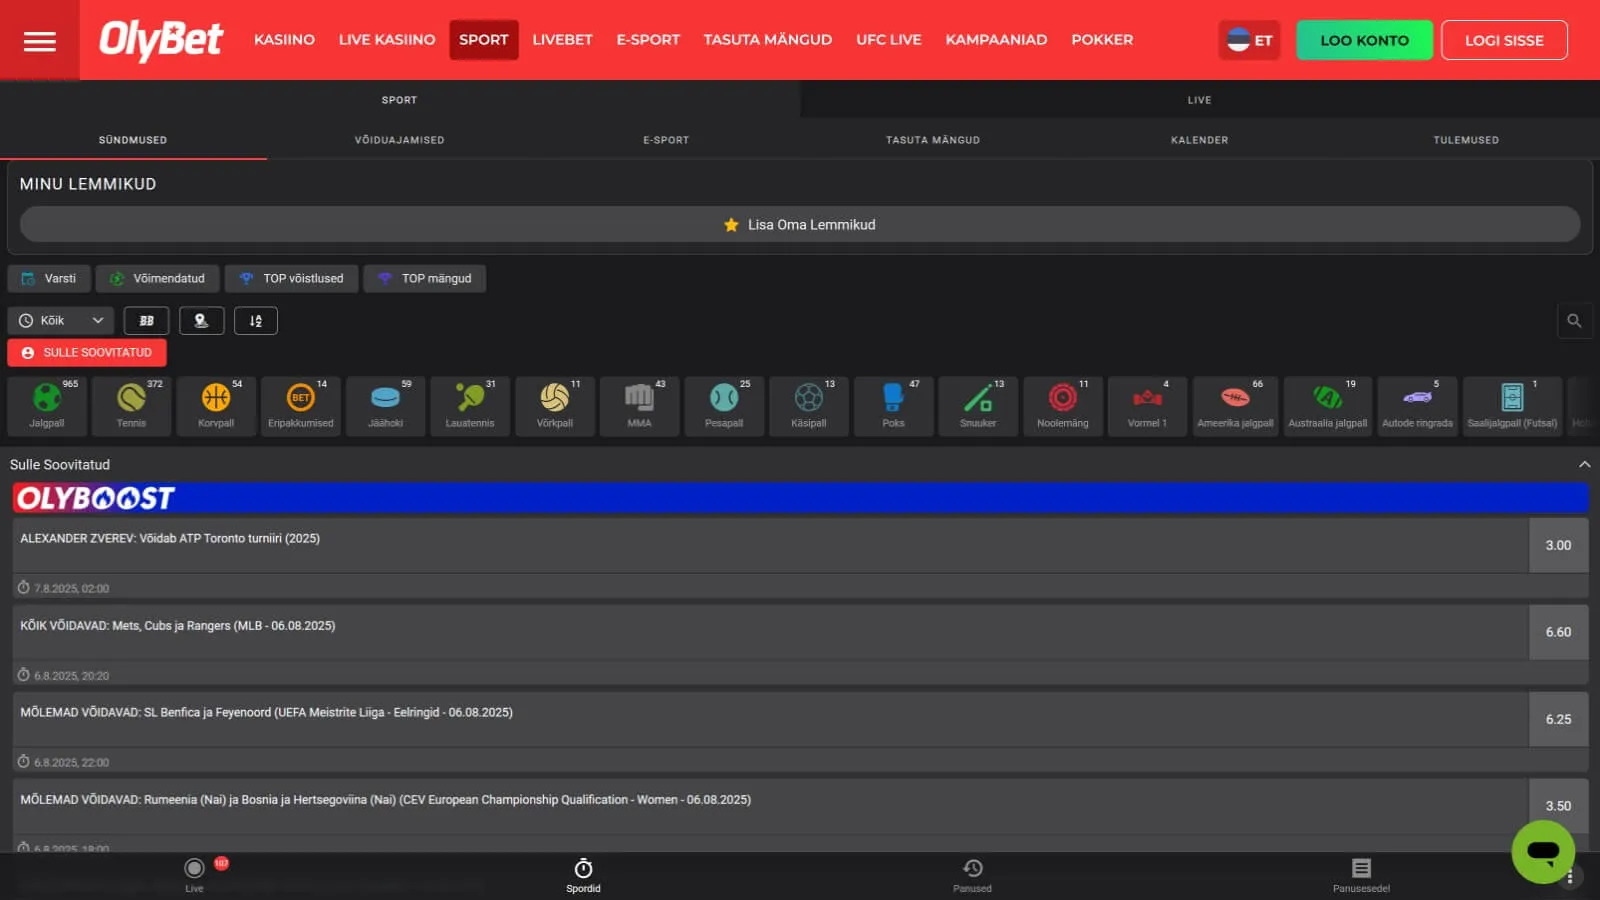The height and width of the screenshot is (900, 1600).
Task: Open the E-SPORT top menu item
Action: [x=648, y=40]
